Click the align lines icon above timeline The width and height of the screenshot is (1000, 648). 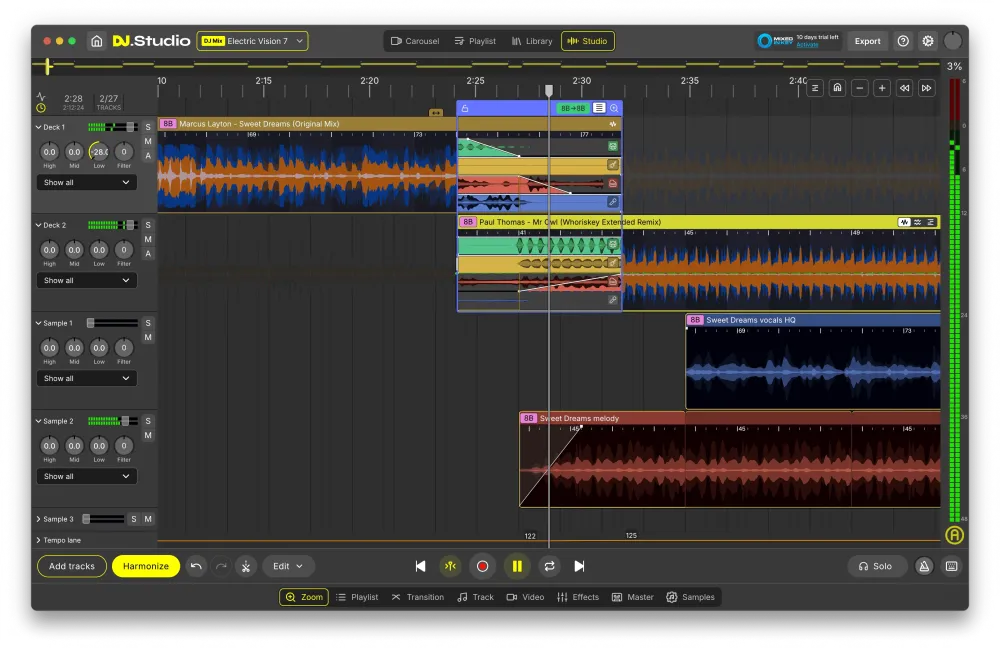pyautogui.click(x=815, y=88)
